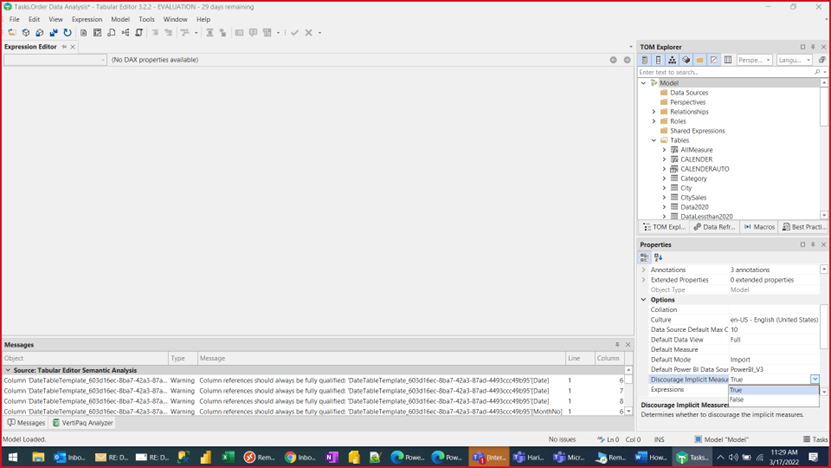Toggle the hierarchy display in TOM Explorer
The image size is (831, 468).
coord(672,60)
